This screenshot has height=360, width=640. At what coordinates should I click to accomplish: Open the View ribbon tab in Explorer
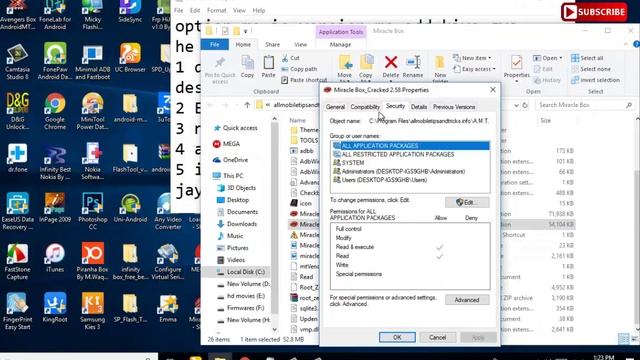300,44
